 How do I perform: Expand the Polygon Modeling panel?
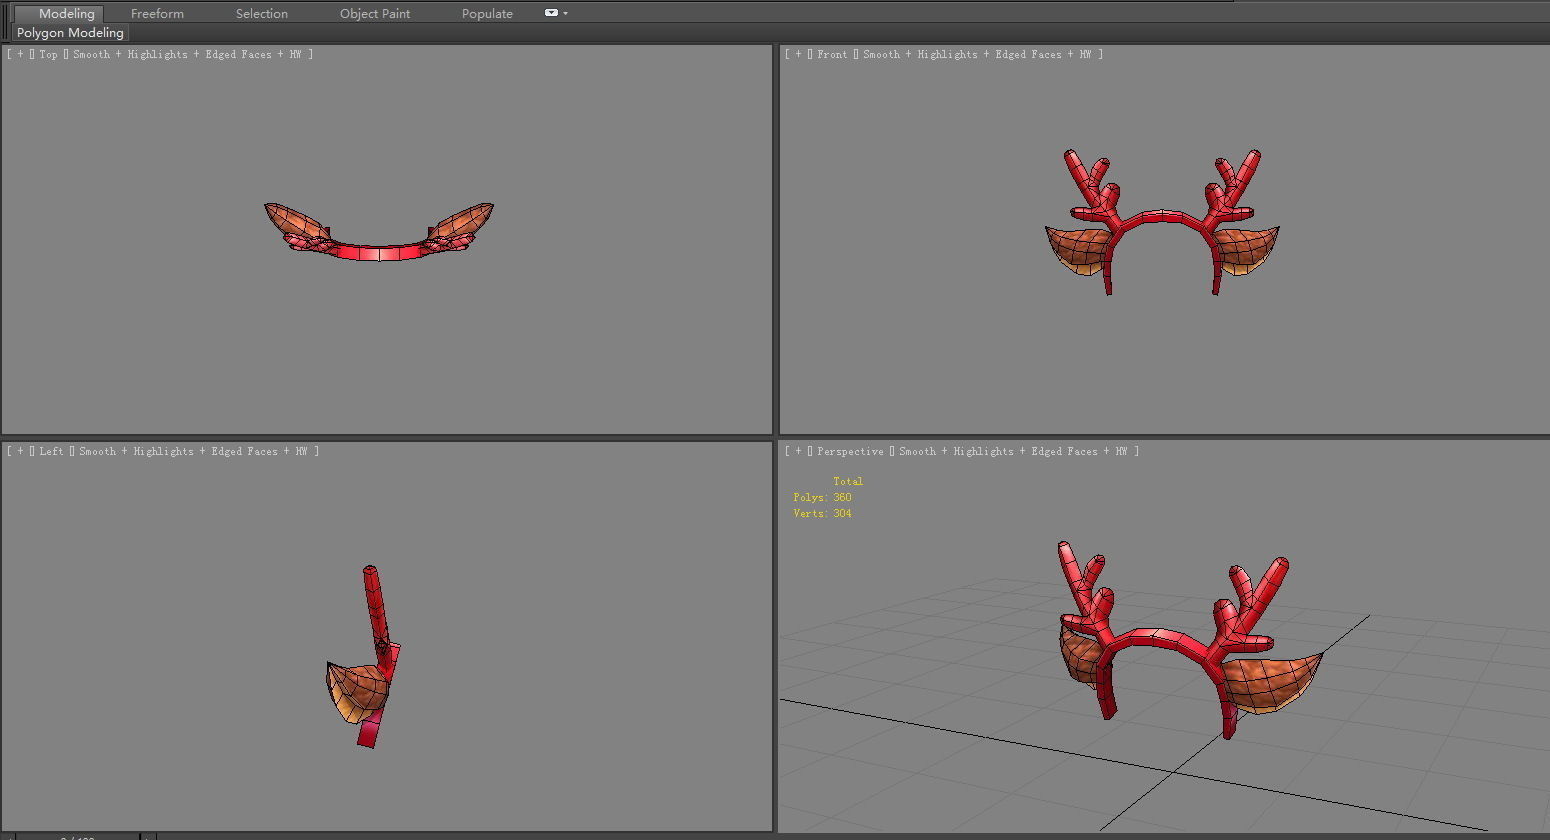pyautogui.click(x=70, y=33)
